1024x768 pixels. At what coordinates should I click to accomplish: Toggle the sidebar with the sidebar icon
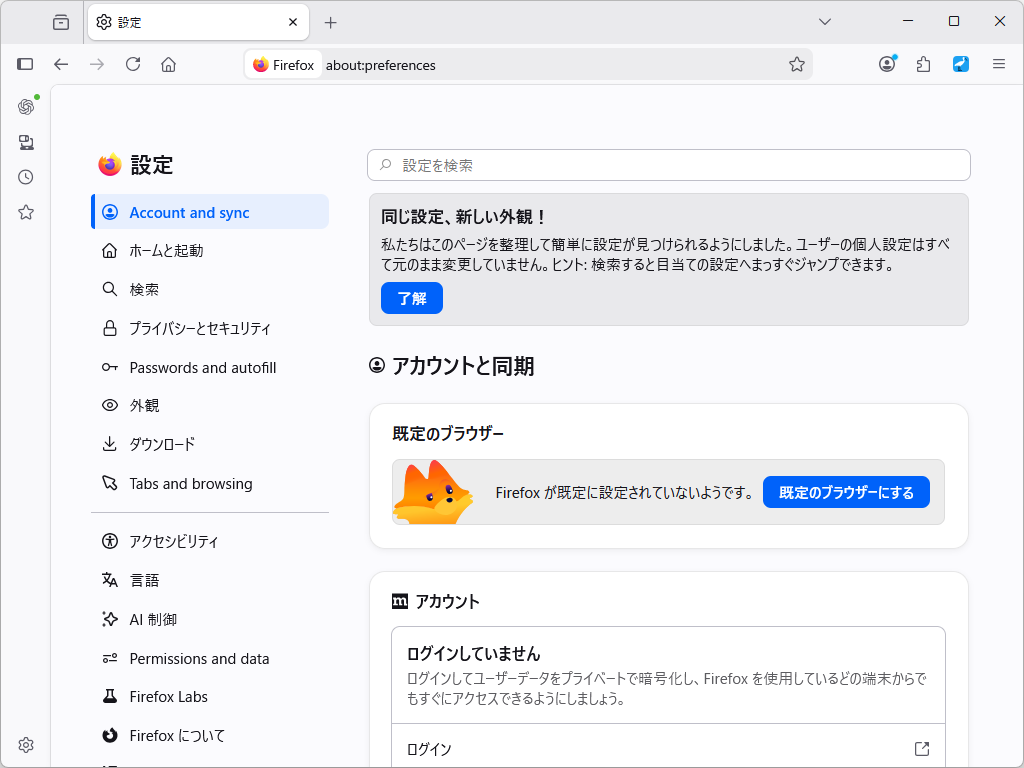coord(25,64)
